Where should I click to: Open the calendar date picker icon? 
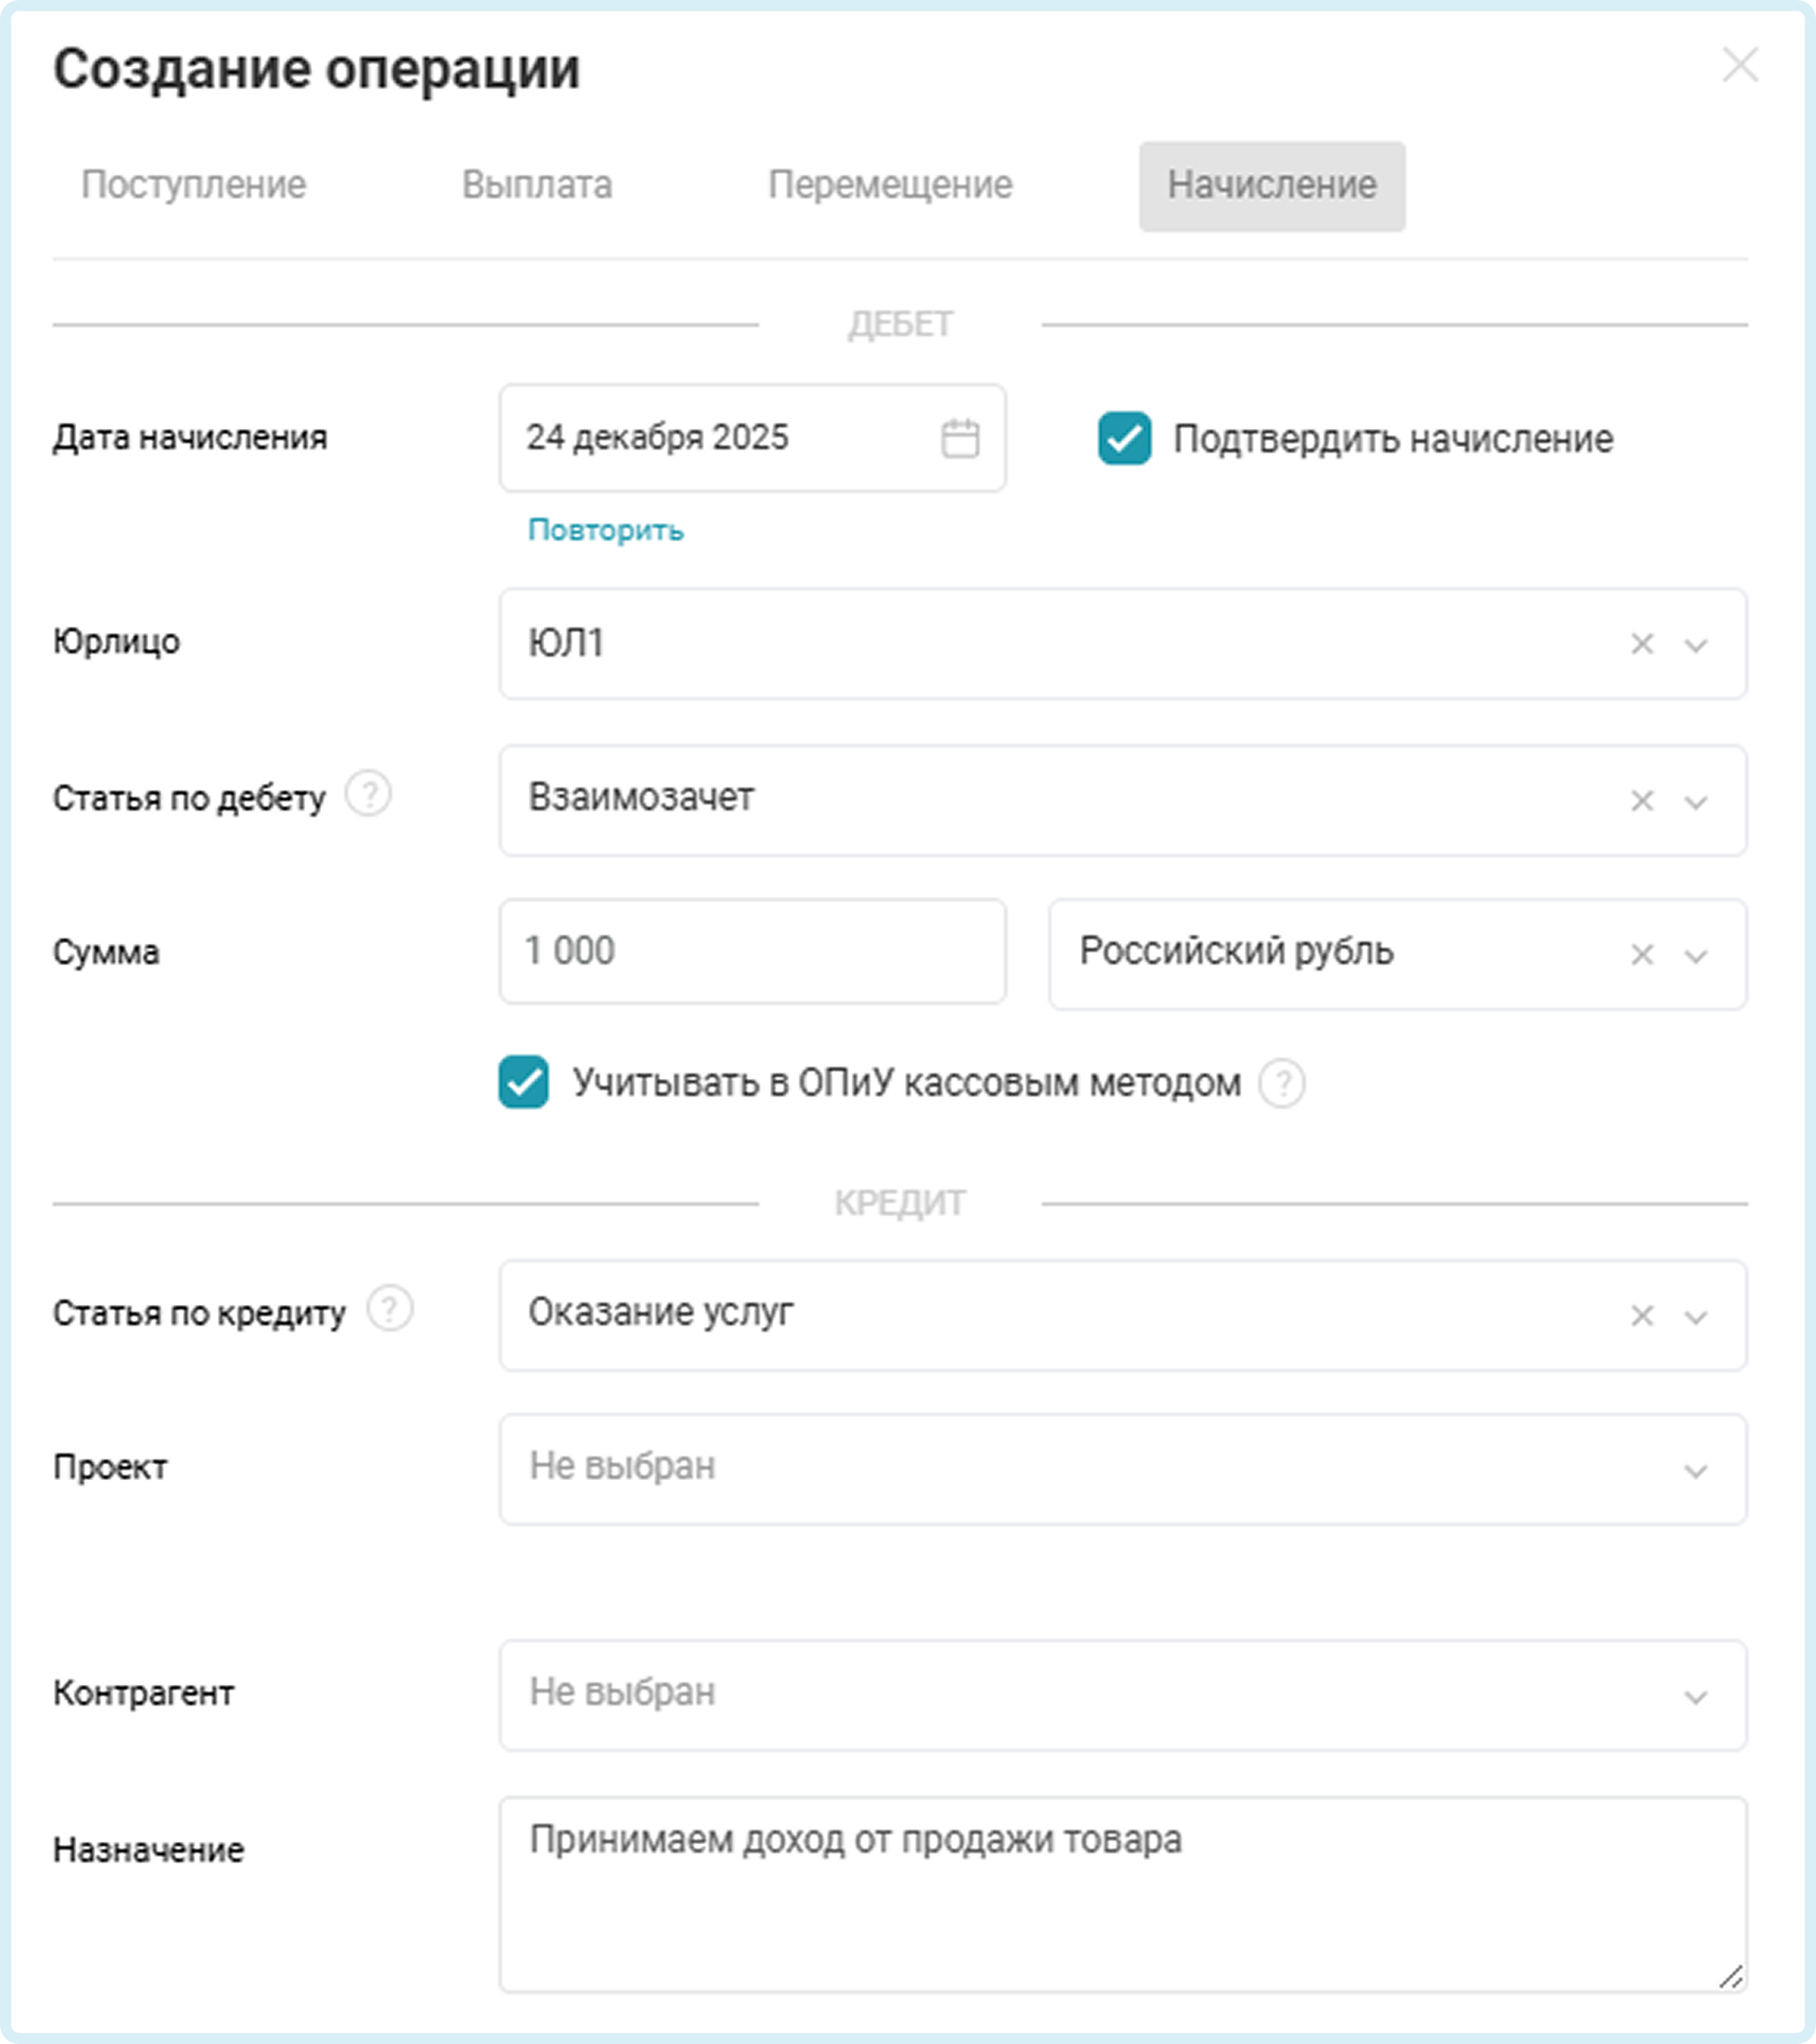click(960, 439)
